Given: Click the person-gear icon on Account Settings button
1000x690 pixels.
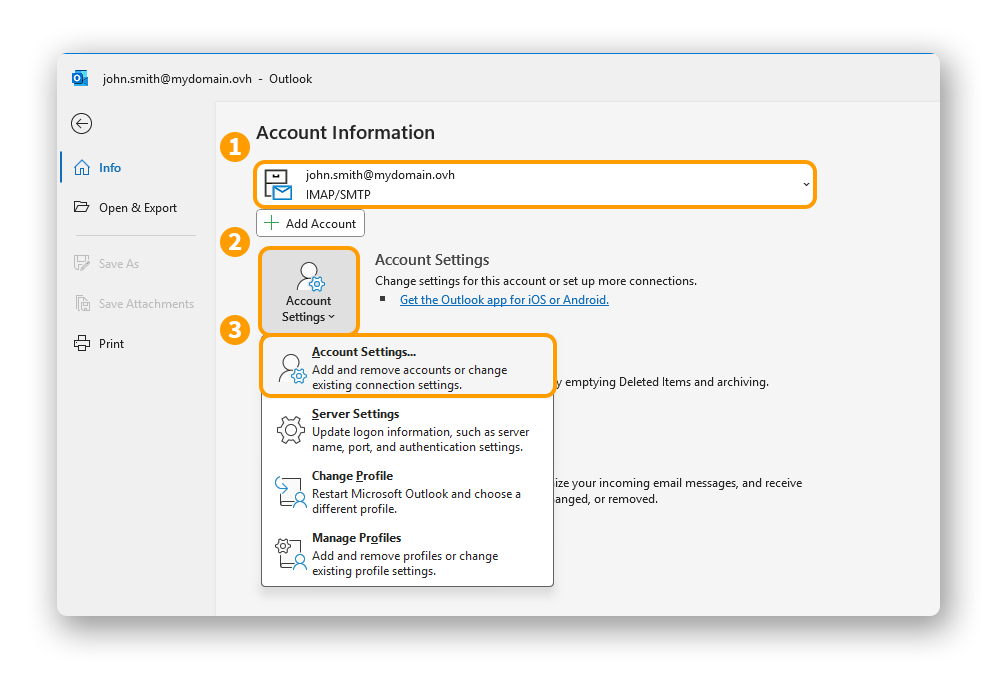Looking at the screenshot, I should click(309, 276).
